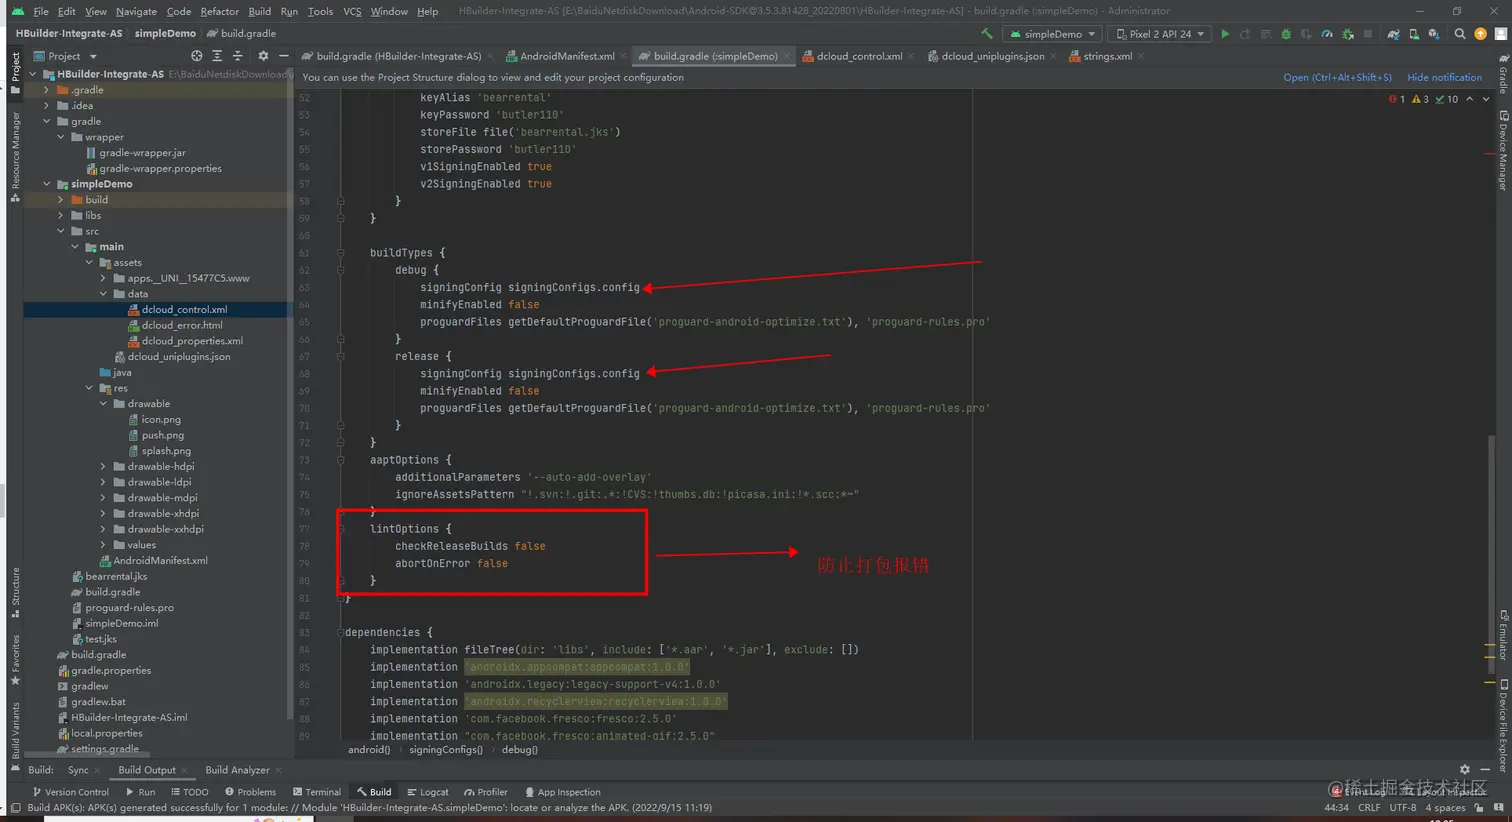Viewport: 1512px width, 822px height.
Task: Toggle the Favorites side tab
Action: point(15,660)
